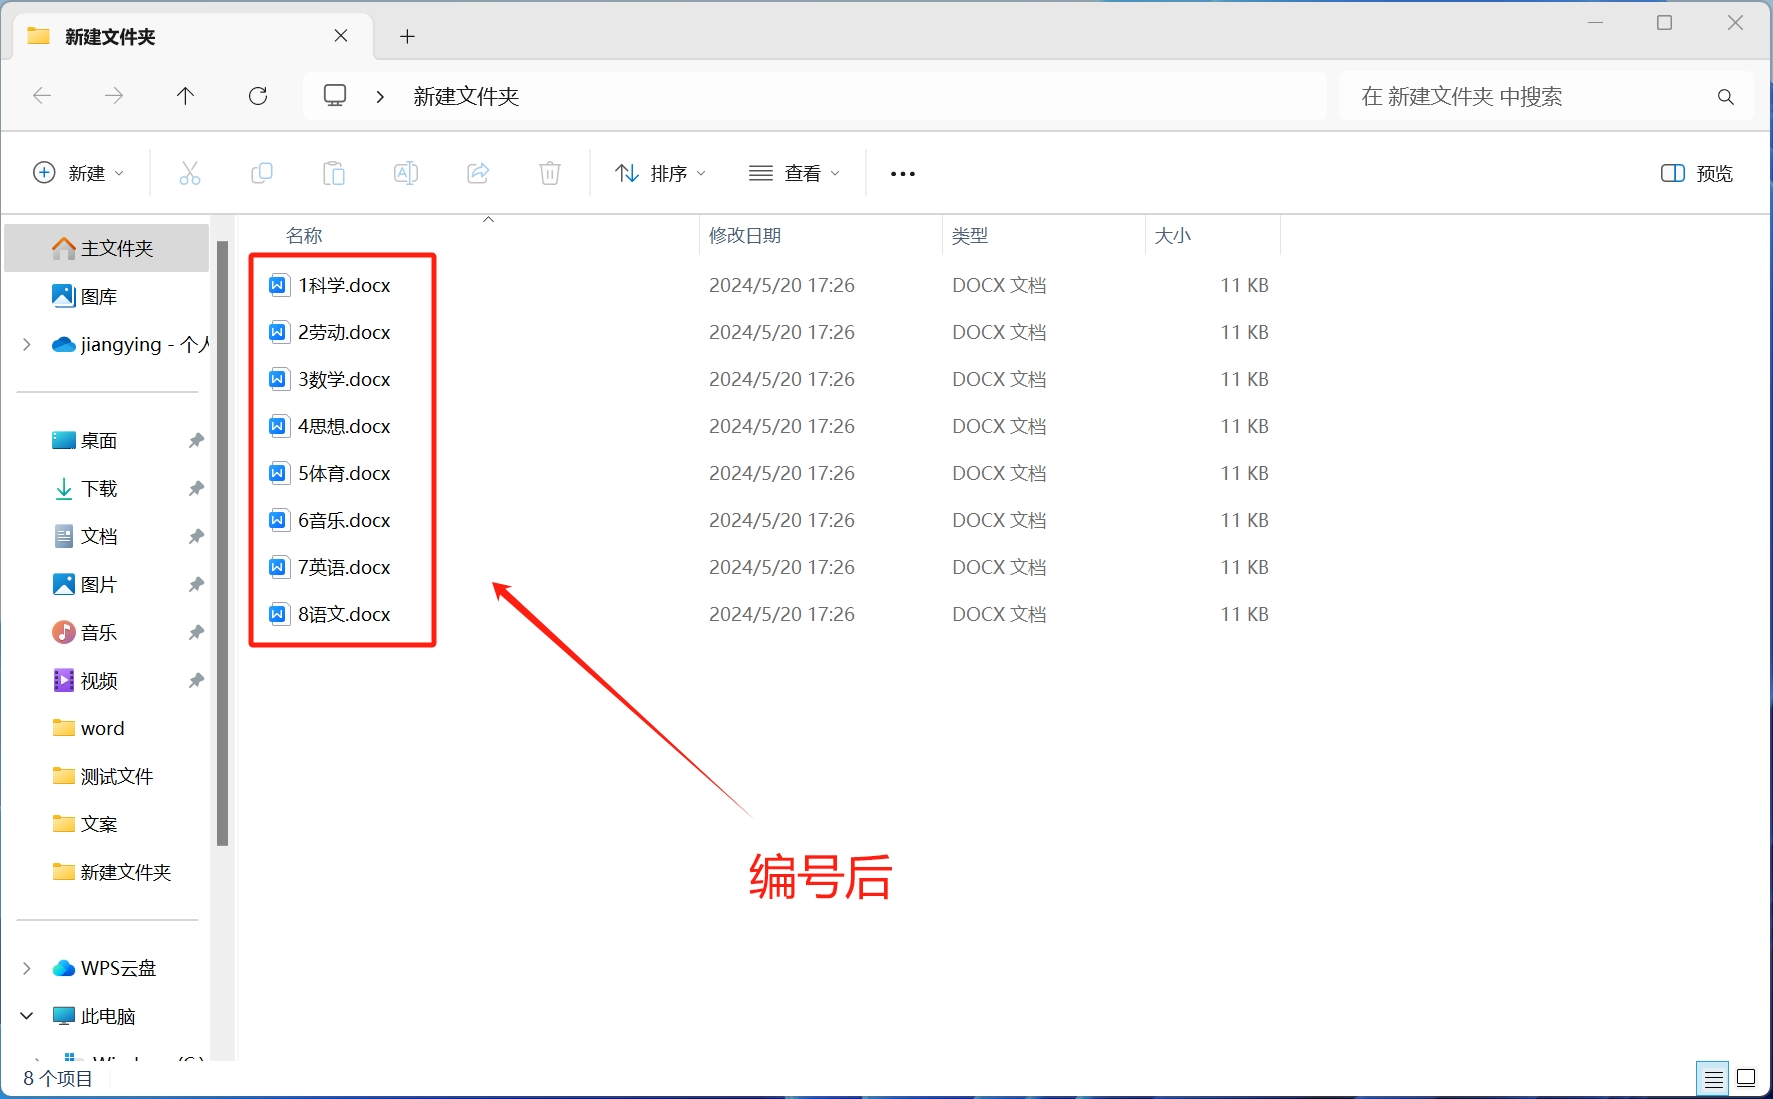The image size is (1773, 1099).
Task: Toggle the 预览 preview pane
Action: [x=1695, y=172]
